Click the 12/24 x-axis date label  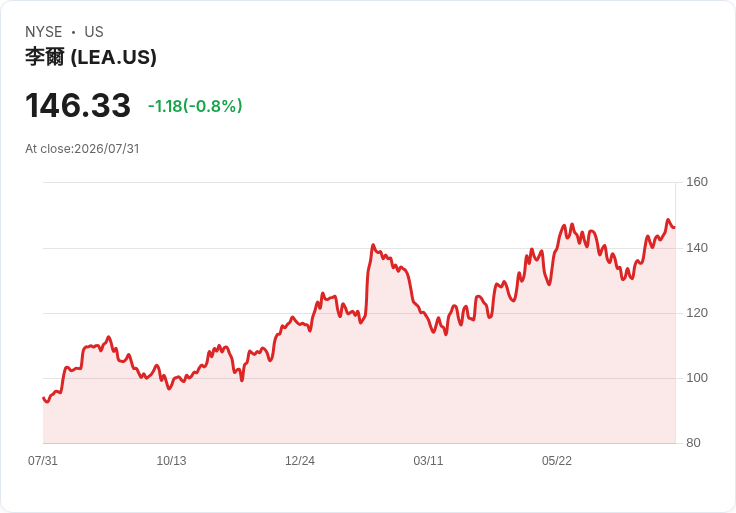pyautogui.click(x=300, y=460)
